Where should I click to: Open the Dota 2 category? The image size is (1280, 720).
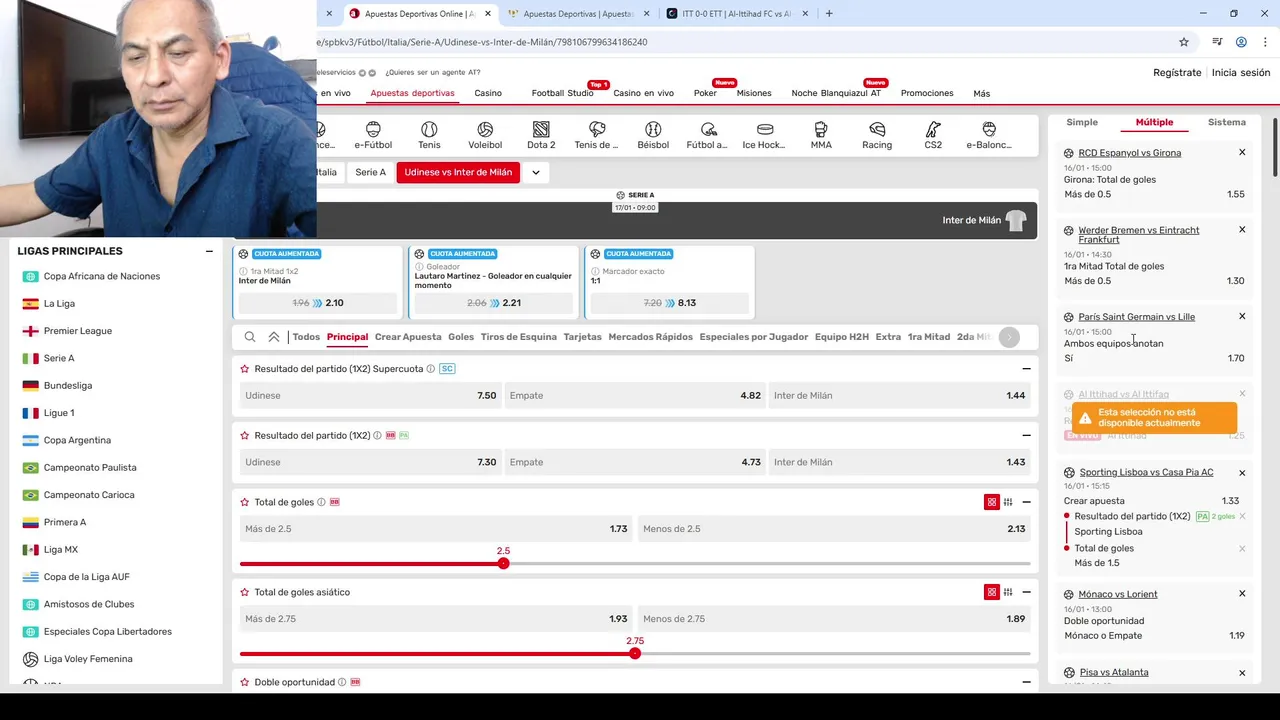pos(541,135)
